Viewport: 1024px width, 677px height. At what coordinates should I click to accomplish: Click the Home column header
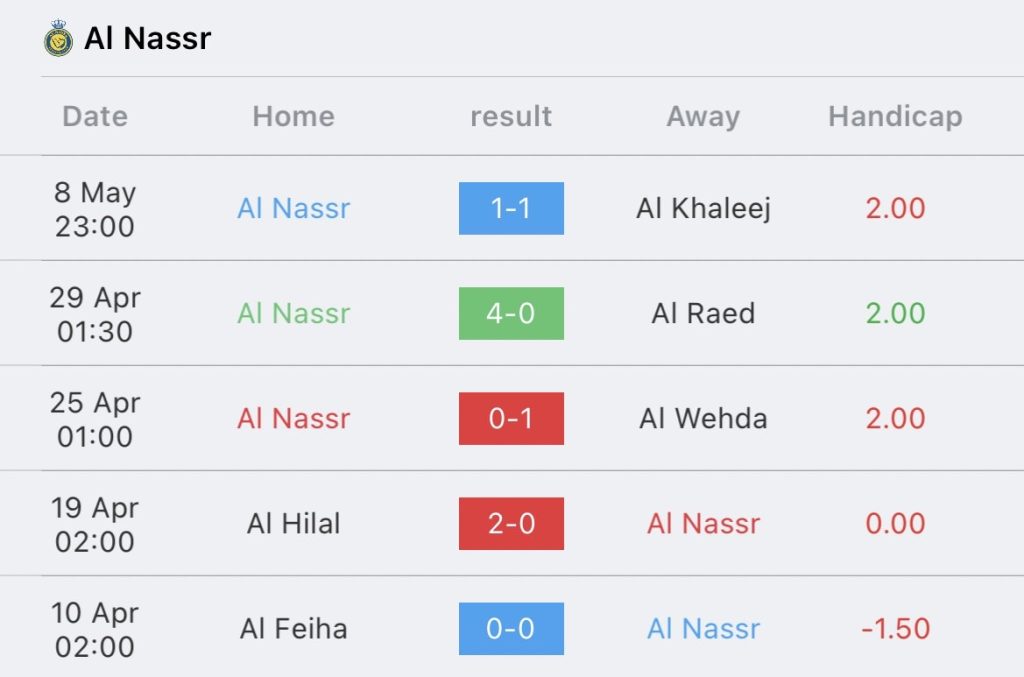[293, 116]
